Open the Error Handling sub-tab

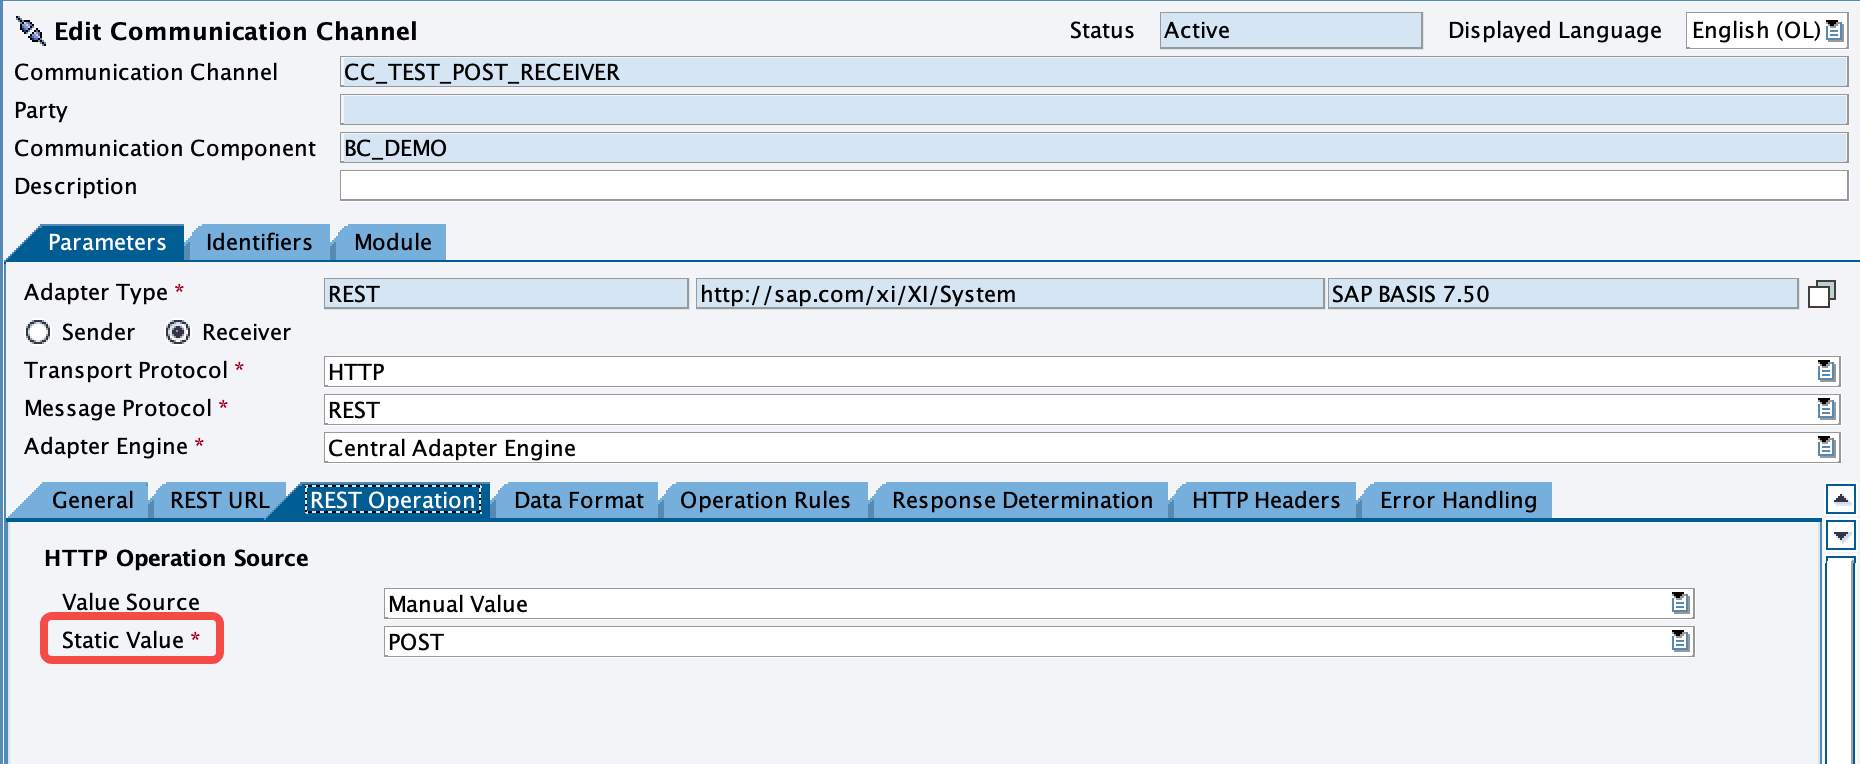[1458, 500]
